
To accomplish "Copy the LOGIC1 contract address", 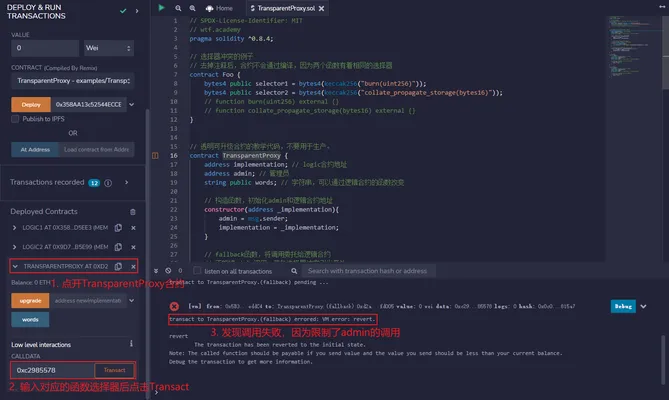I will pyautogui.click(x=118, y=228).
